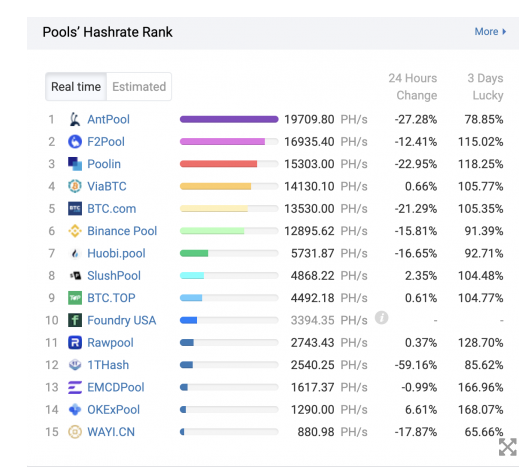
Task: Open the SlushPool link
Action: tap(114, 276)
